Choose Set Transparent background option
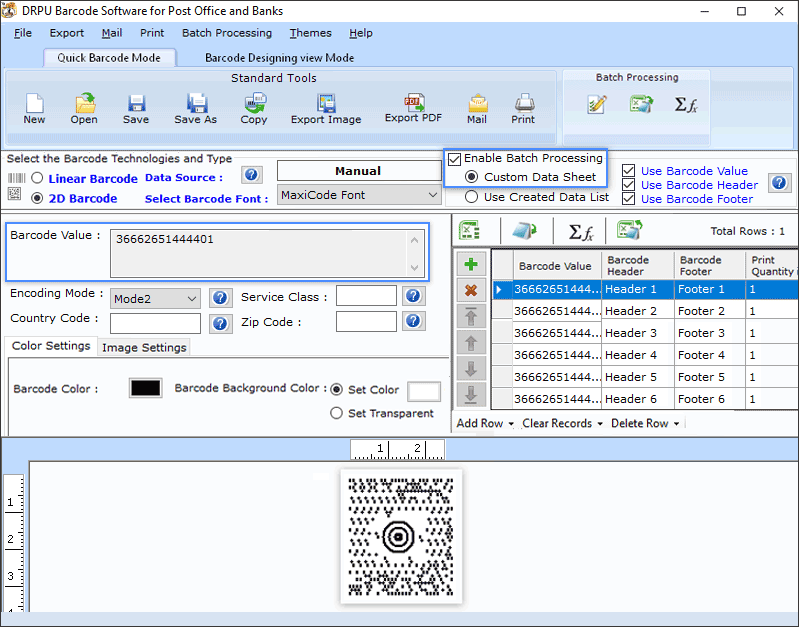The image size is (799, 627). [336, 413]
